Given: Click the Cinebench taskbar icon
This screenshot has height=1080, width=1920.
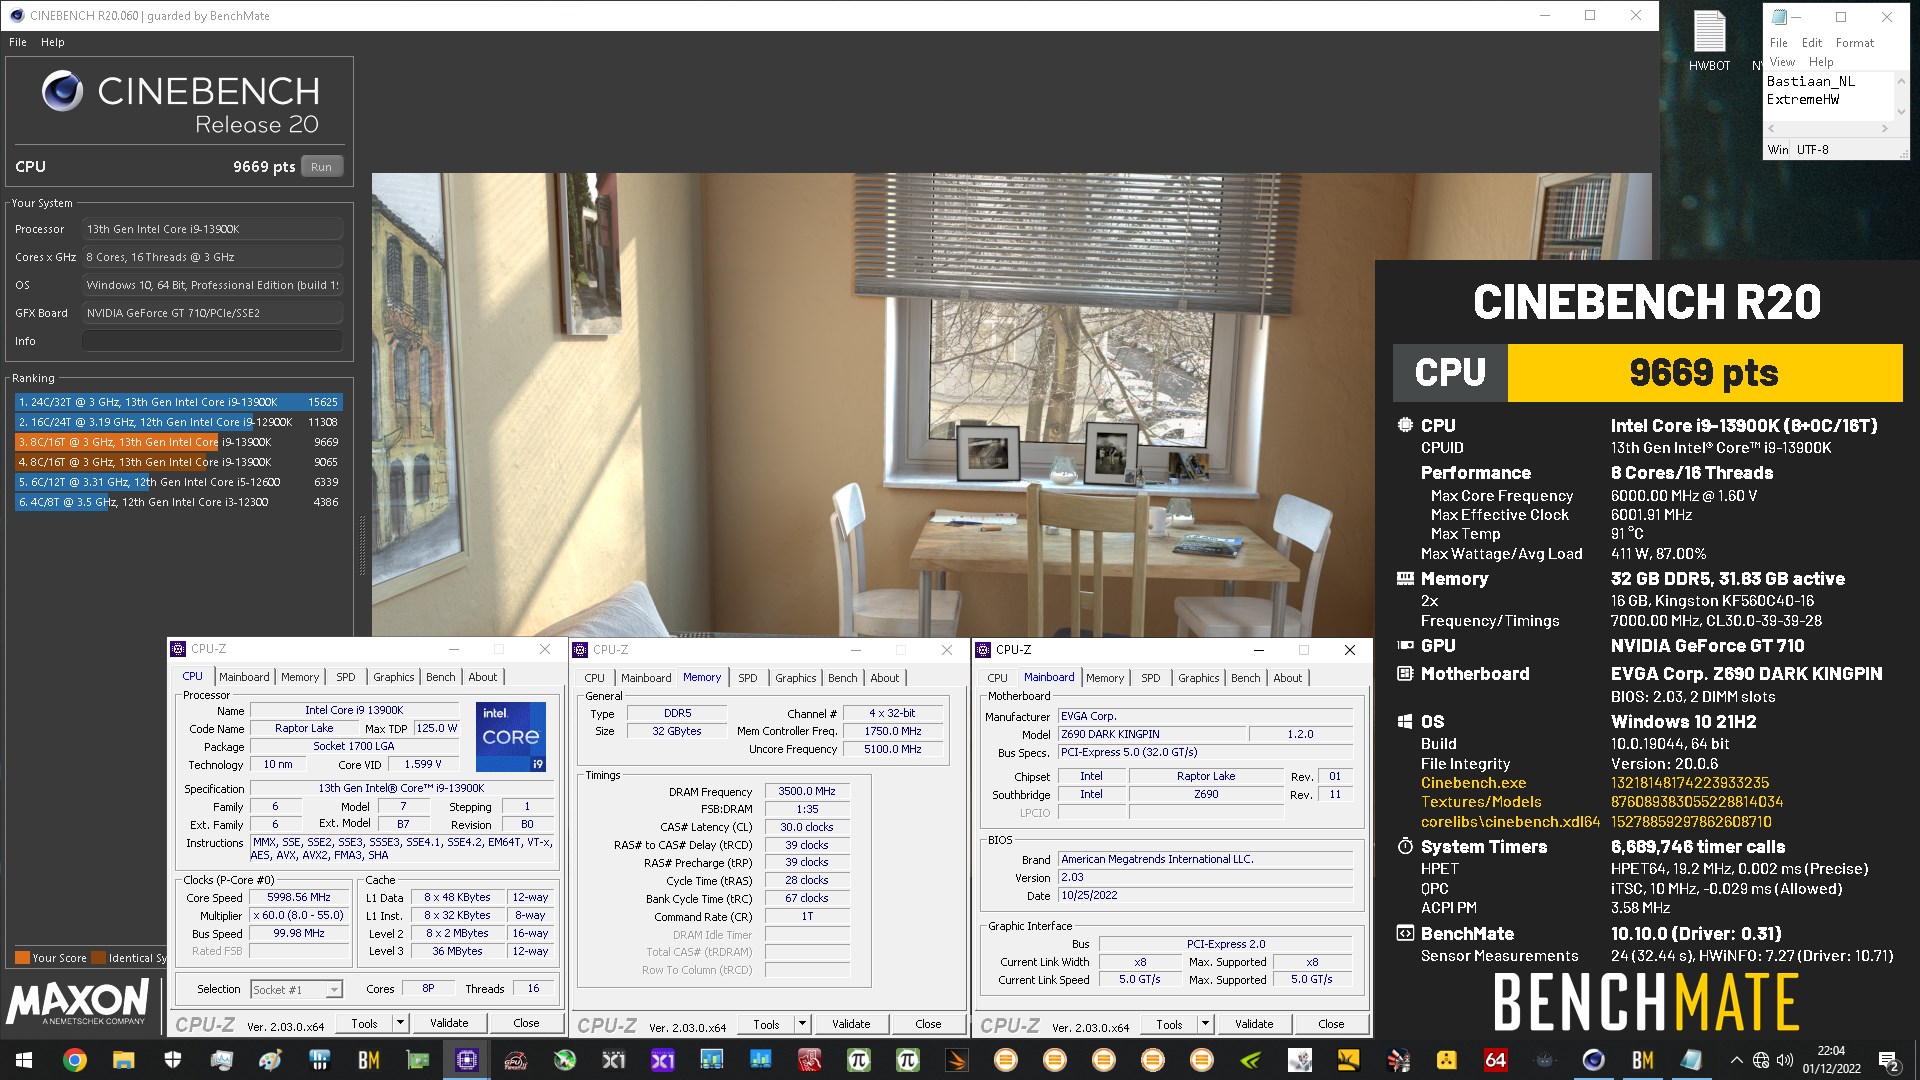Looking at the screenshot, I should click(1593, 1060).
